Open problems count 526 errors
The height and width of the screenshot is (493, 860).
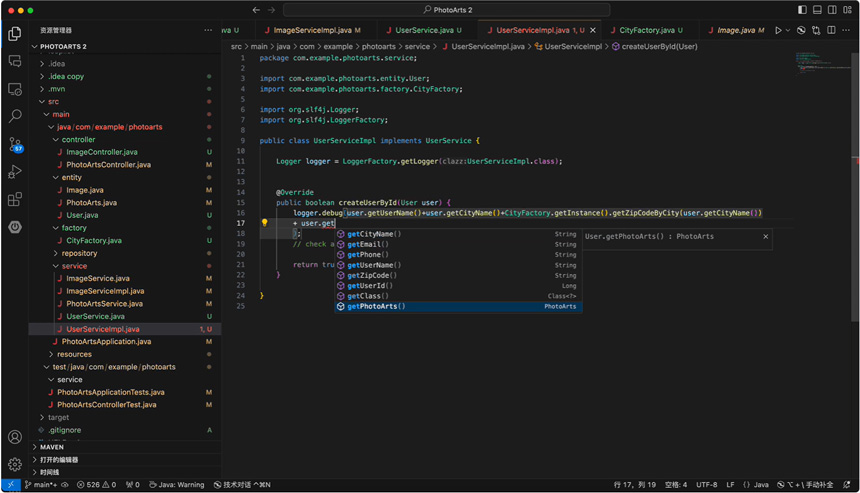coord(97,485)
